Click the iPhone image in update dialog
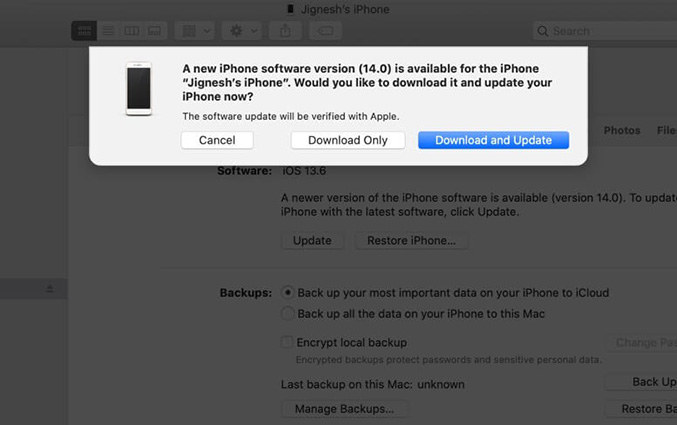 pos(139,89)
